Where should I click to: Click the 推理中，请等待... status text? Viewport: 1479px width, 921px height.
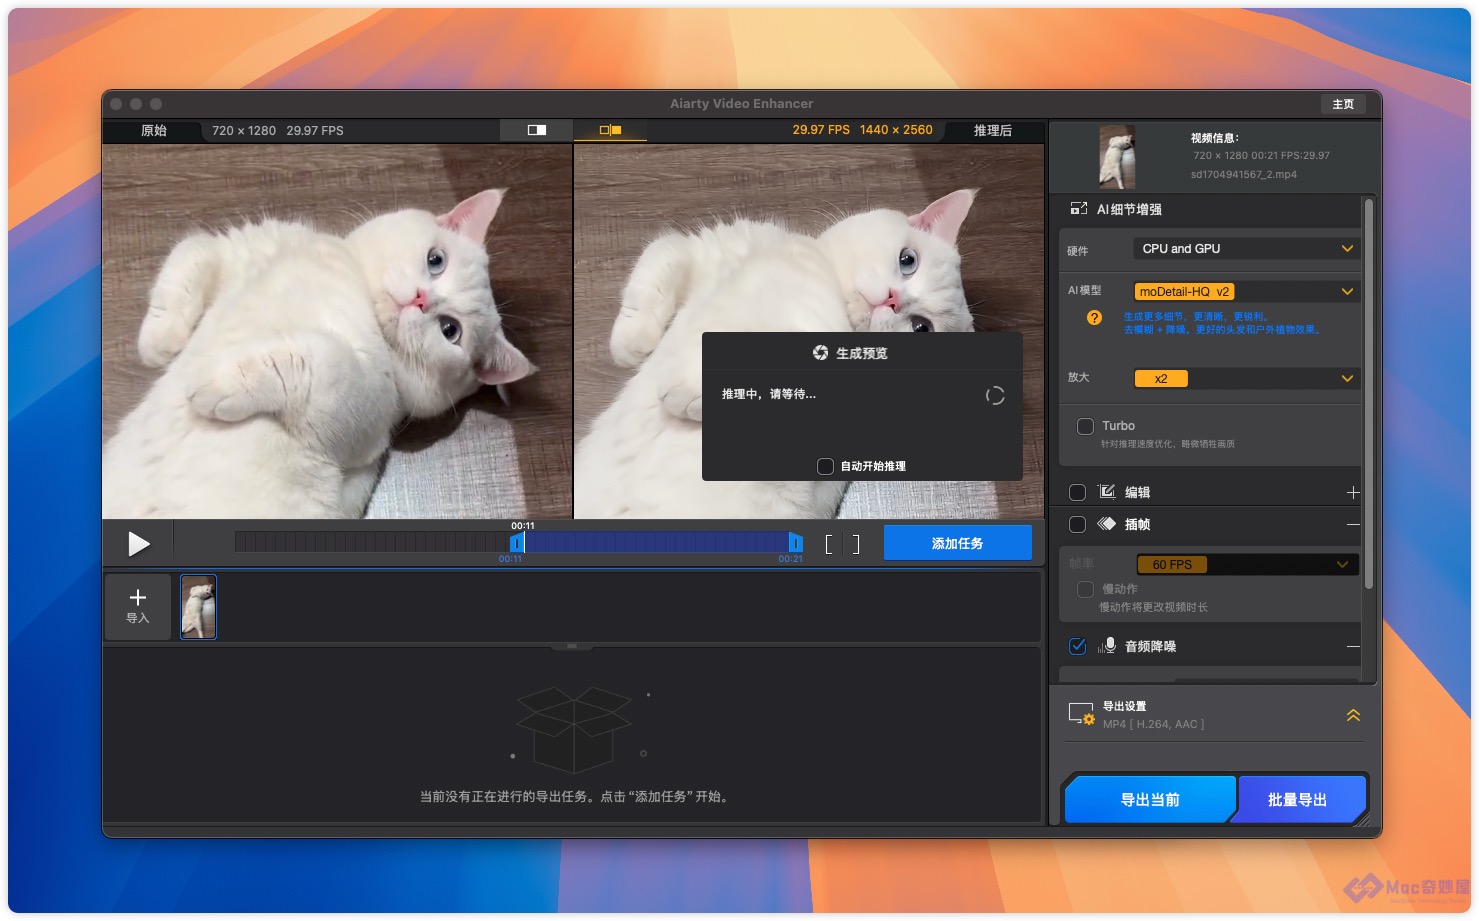769,394
